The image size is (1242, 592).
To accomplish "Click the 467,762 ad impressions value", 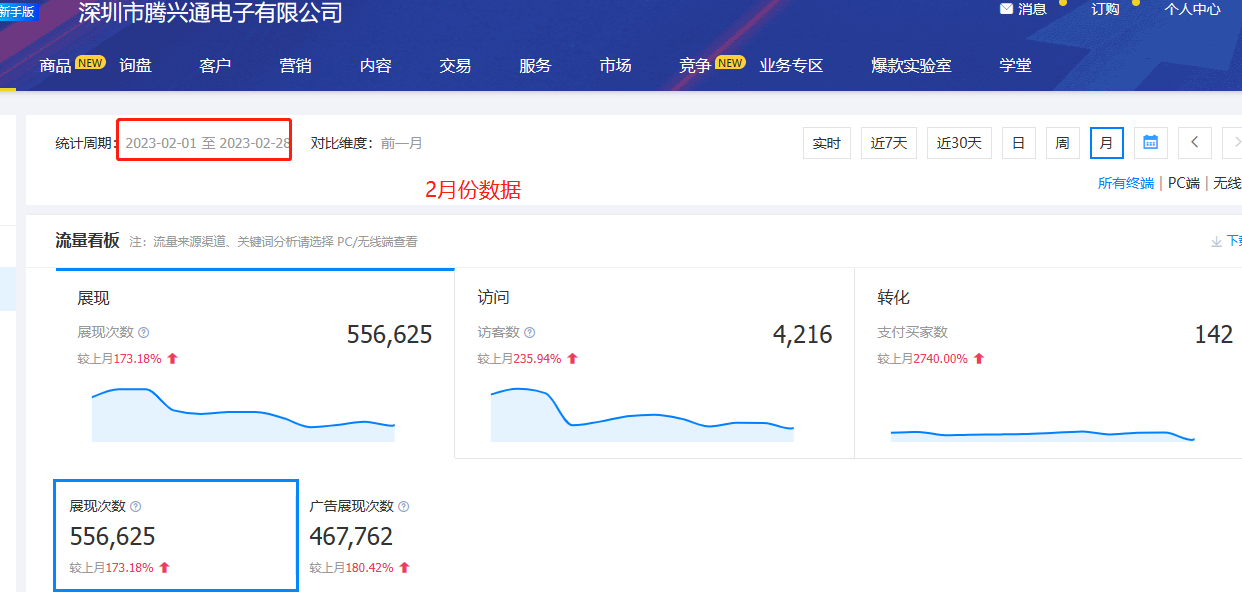I will pyautogui.click(x=351, y=537).
